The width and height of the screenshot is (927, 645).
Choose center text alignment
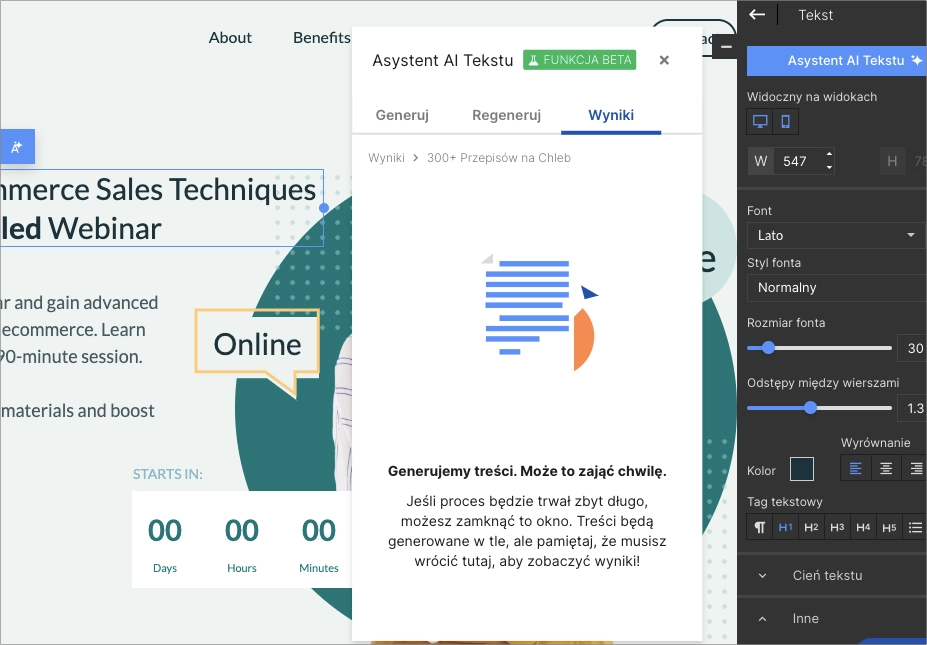[x=886, y=468]
